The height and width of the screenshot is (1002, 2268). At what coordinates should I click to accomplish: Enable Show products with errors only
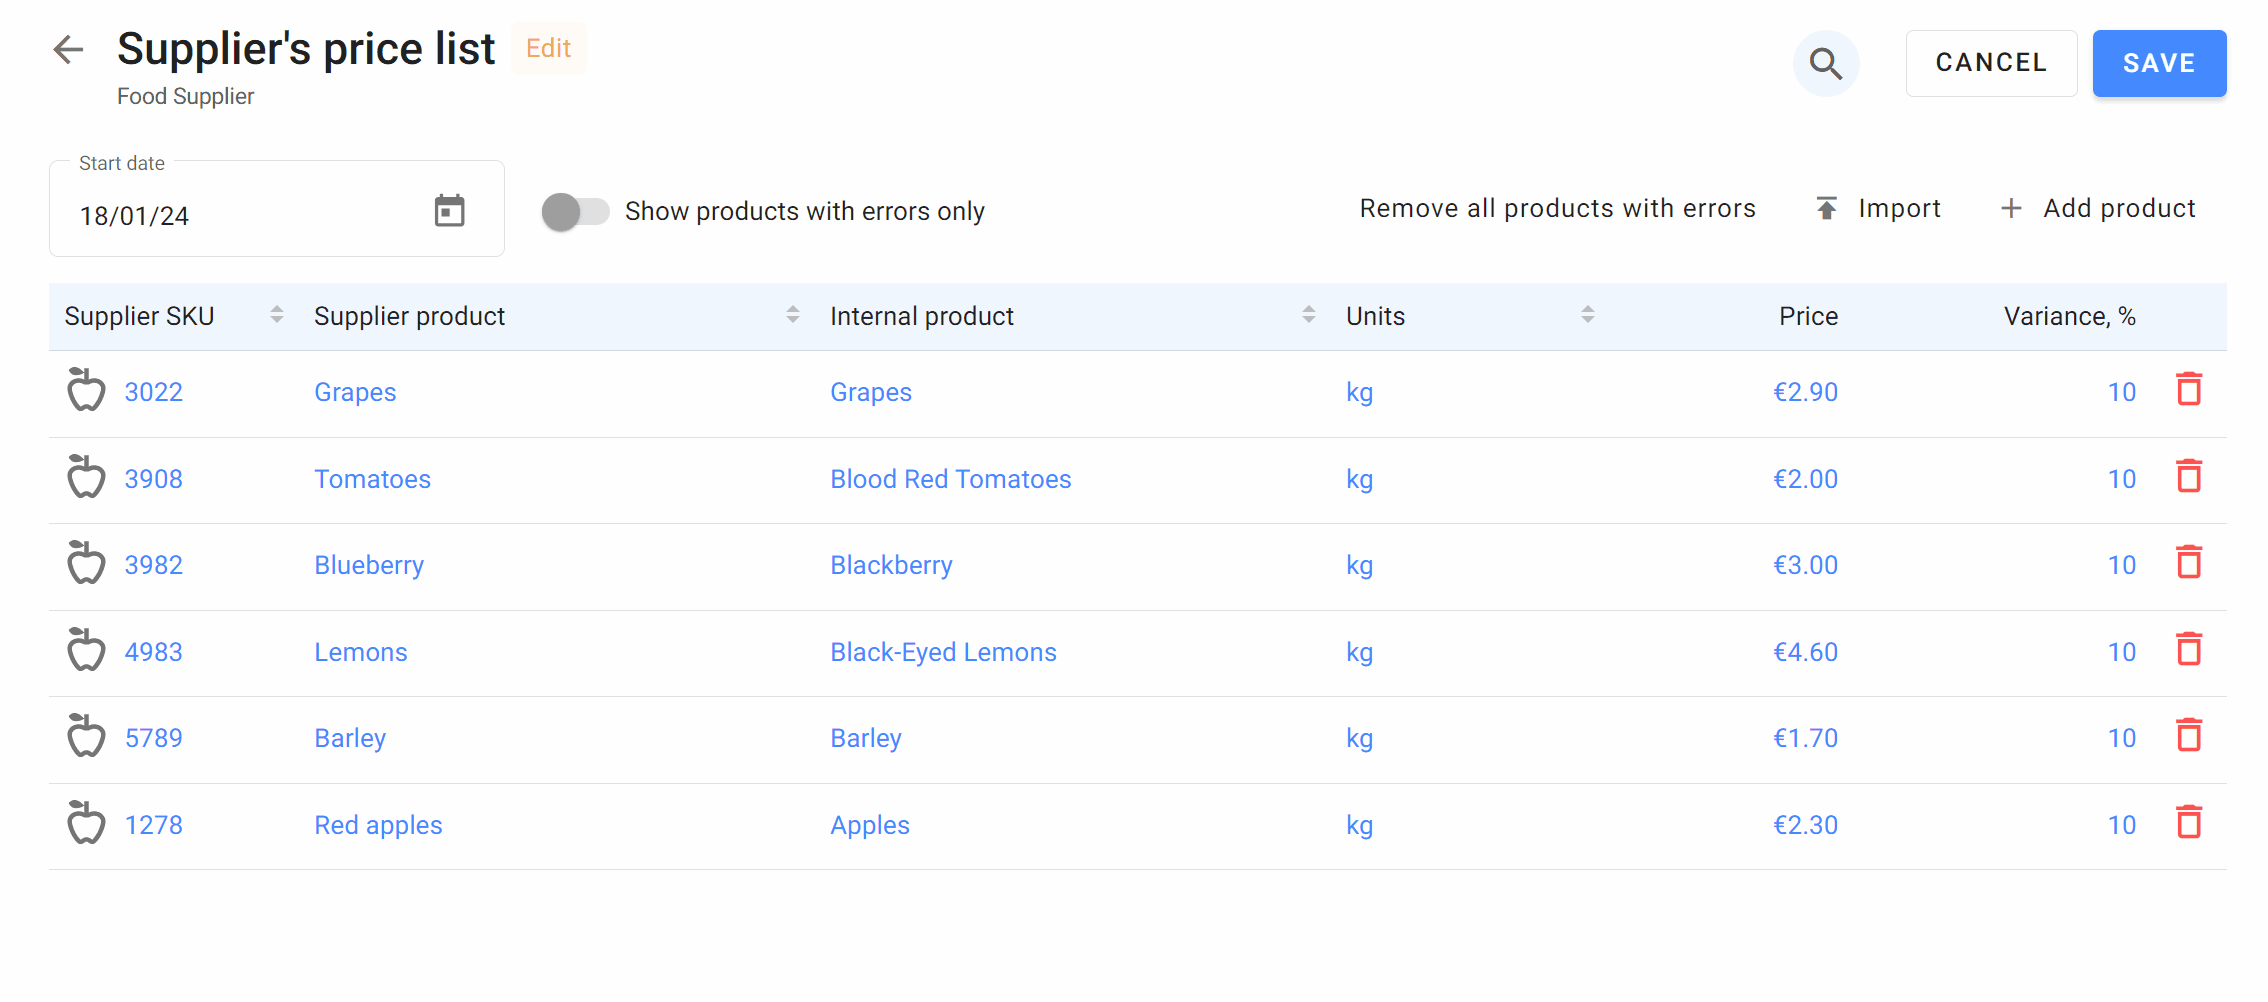pyautogui.click(x=575, y=212)
